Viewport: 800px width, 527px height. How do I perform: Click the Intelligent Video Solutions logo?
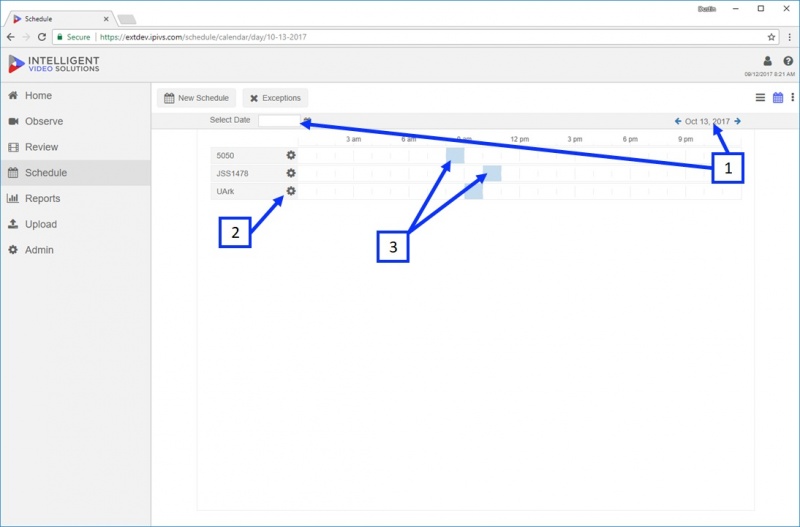pyautogui.click(x=54, y=64)
